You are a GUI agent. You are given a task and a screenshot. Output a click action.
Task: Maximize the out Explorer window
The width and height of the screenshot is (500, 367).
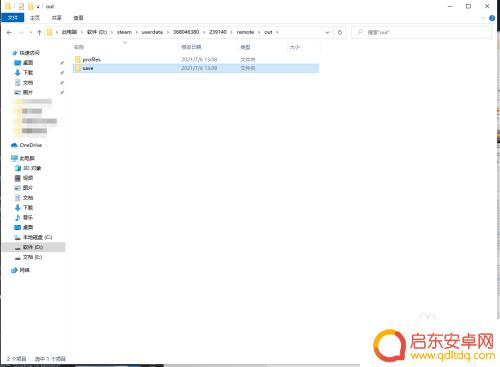tap(468, 6)
